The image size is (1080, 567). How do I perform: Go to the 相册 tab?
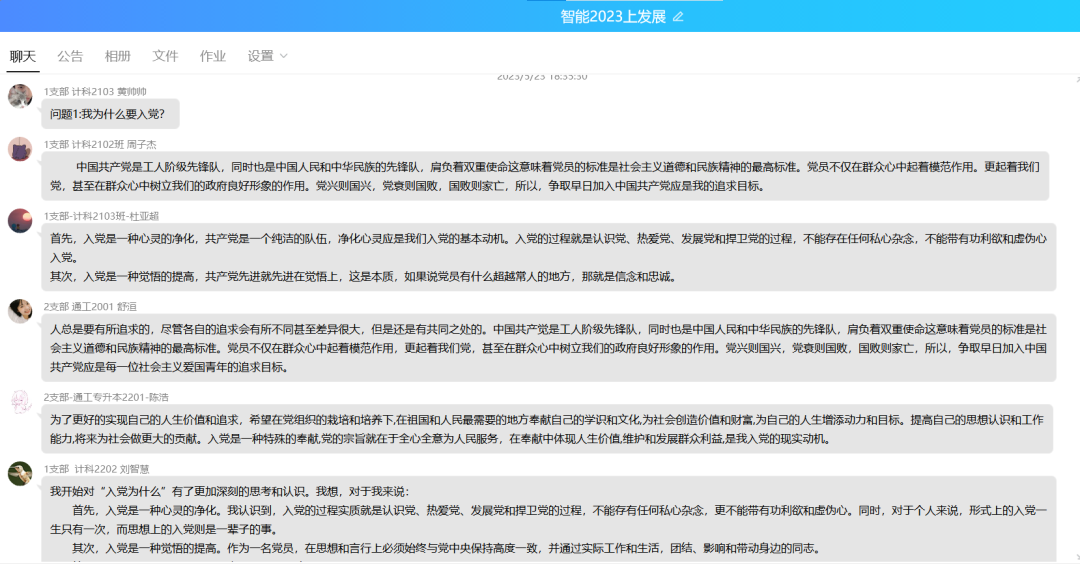coord(118,56)
